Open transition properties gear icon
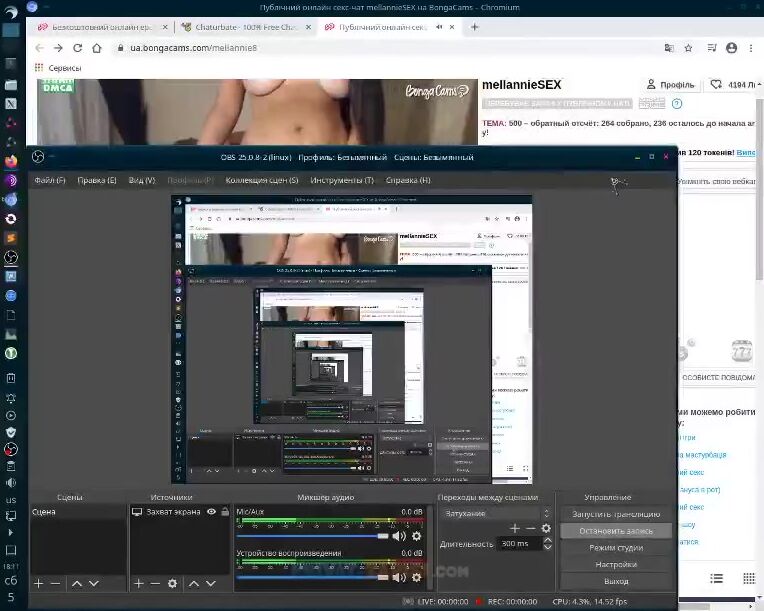The width and height of the screenshot is (764, 611). pyautogui.click(x=546, y=528)
